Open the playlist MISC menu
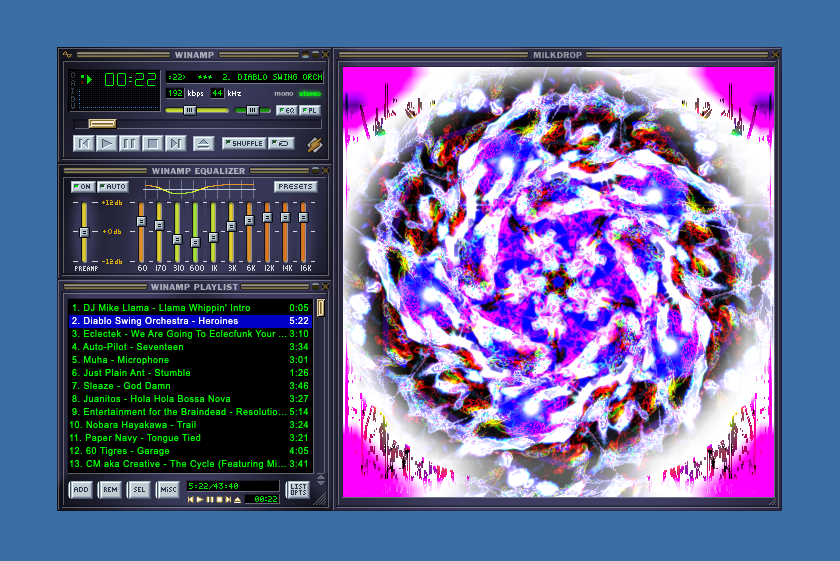 [168, 490]
